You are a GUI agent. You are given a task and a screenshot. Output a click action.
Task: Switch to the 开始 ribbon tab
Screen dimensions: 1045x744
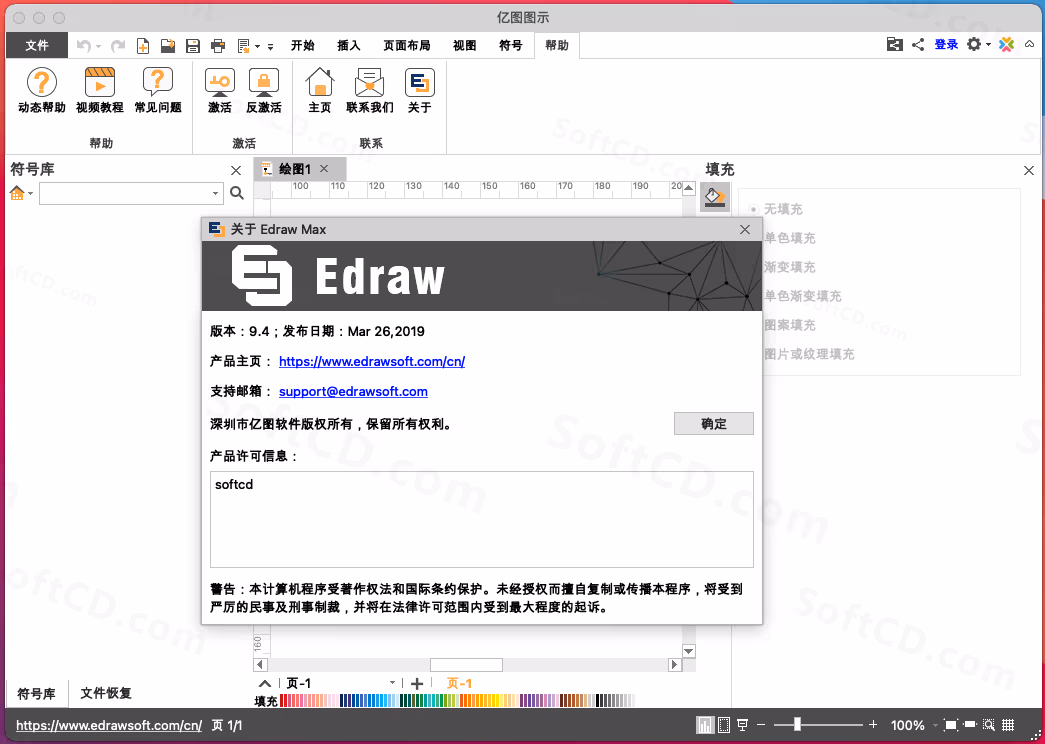pos(303,45)
